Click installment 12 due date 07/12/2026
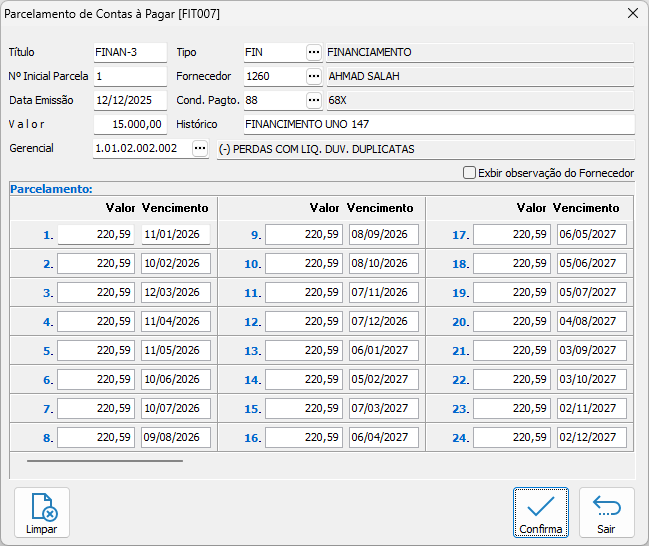Screen dimensions: 649x546 click(x=383, y=322)
